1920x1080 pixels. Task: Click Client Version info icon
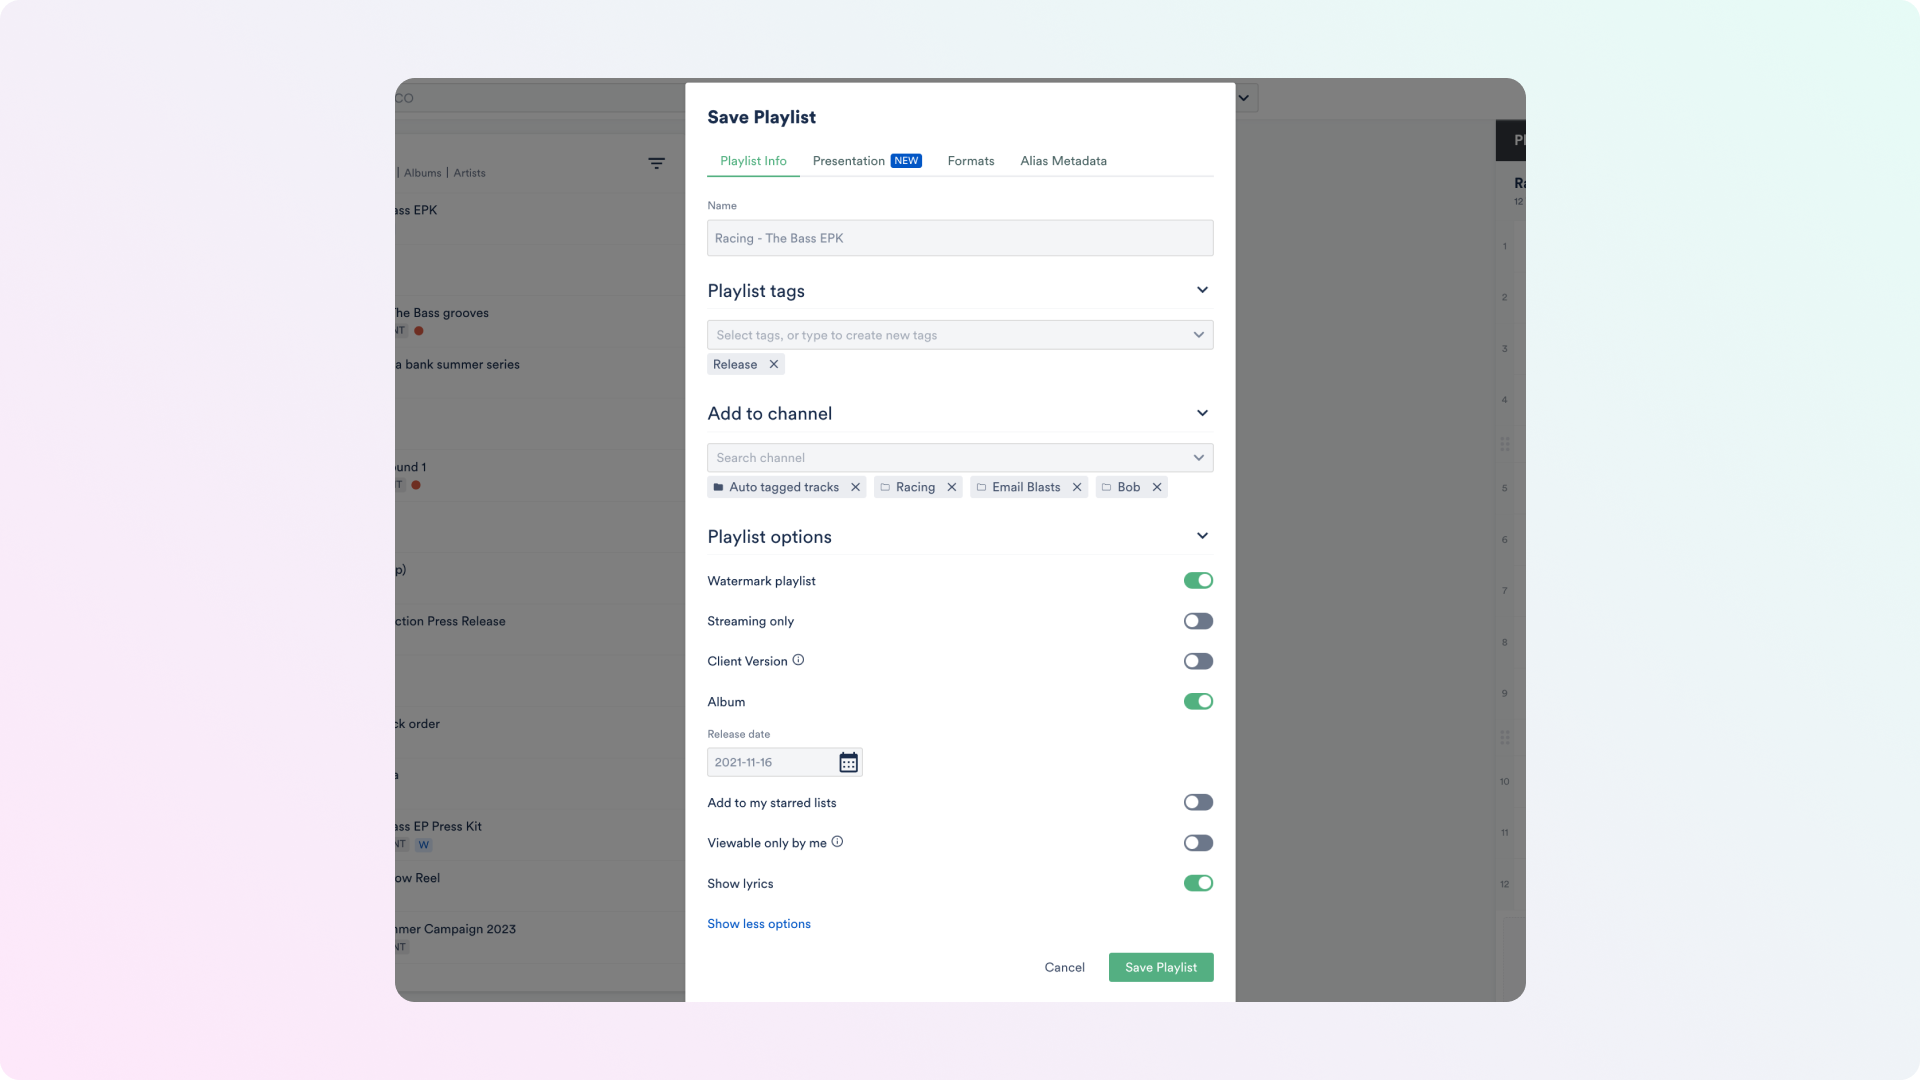(x=798, y=661)
